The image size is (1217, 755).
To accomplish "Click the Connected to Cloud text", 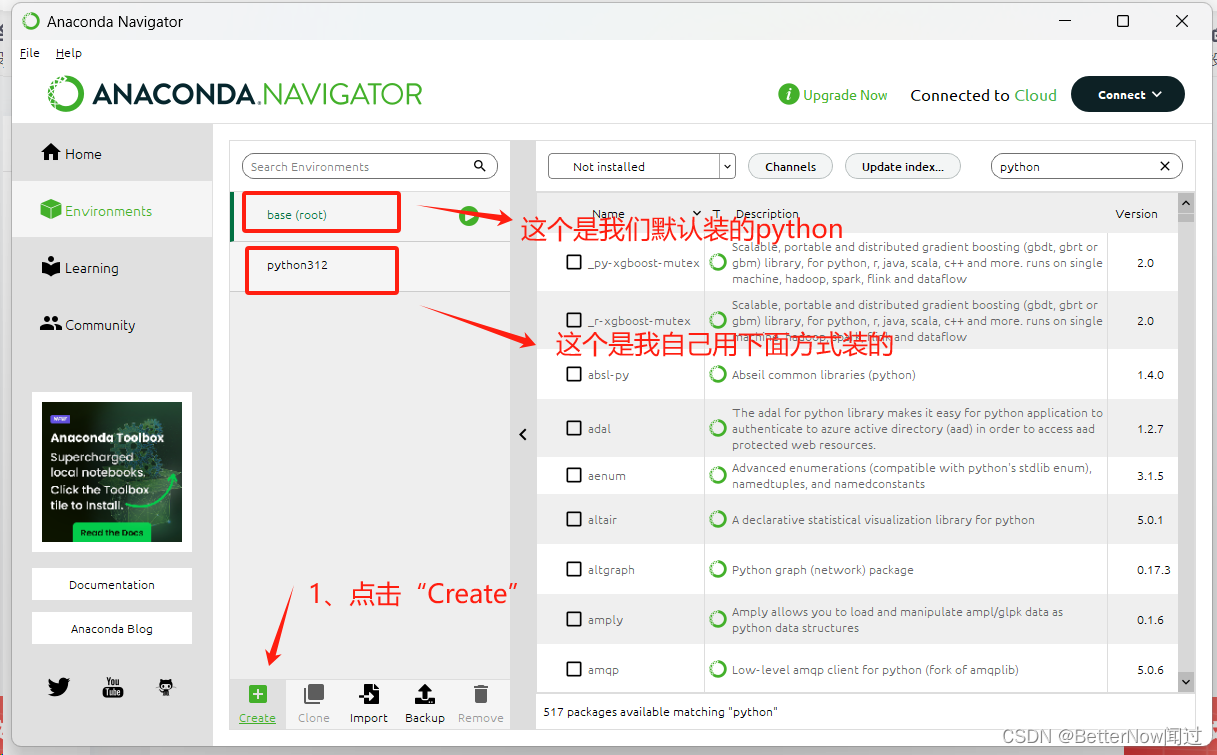I will coord(983,95).
